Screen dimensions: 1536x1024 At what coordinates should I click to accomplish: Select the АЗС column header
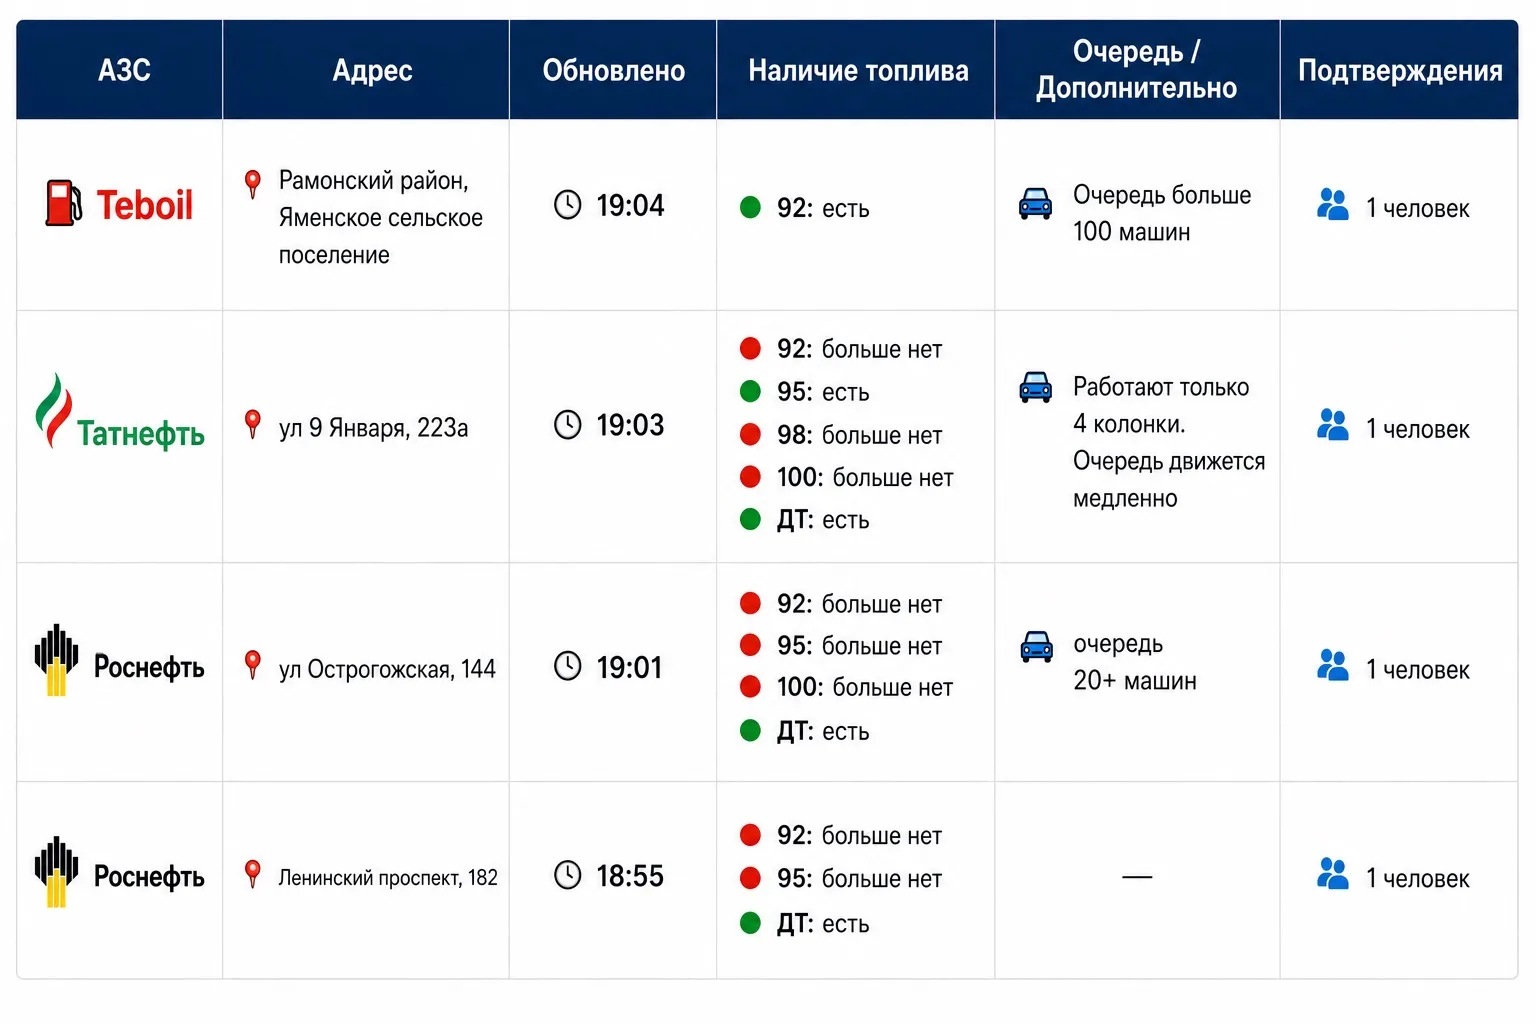pos(124,70)
